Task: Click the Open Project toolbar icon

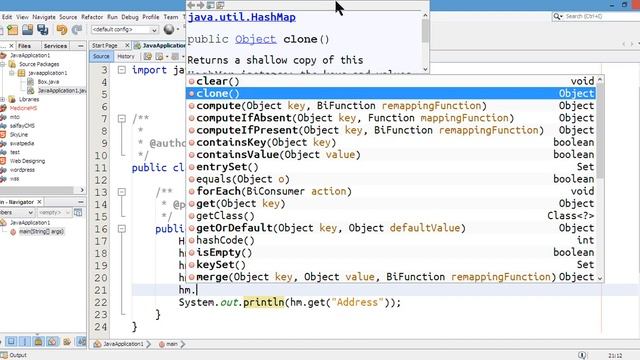Action: click(x=27, y=29)
